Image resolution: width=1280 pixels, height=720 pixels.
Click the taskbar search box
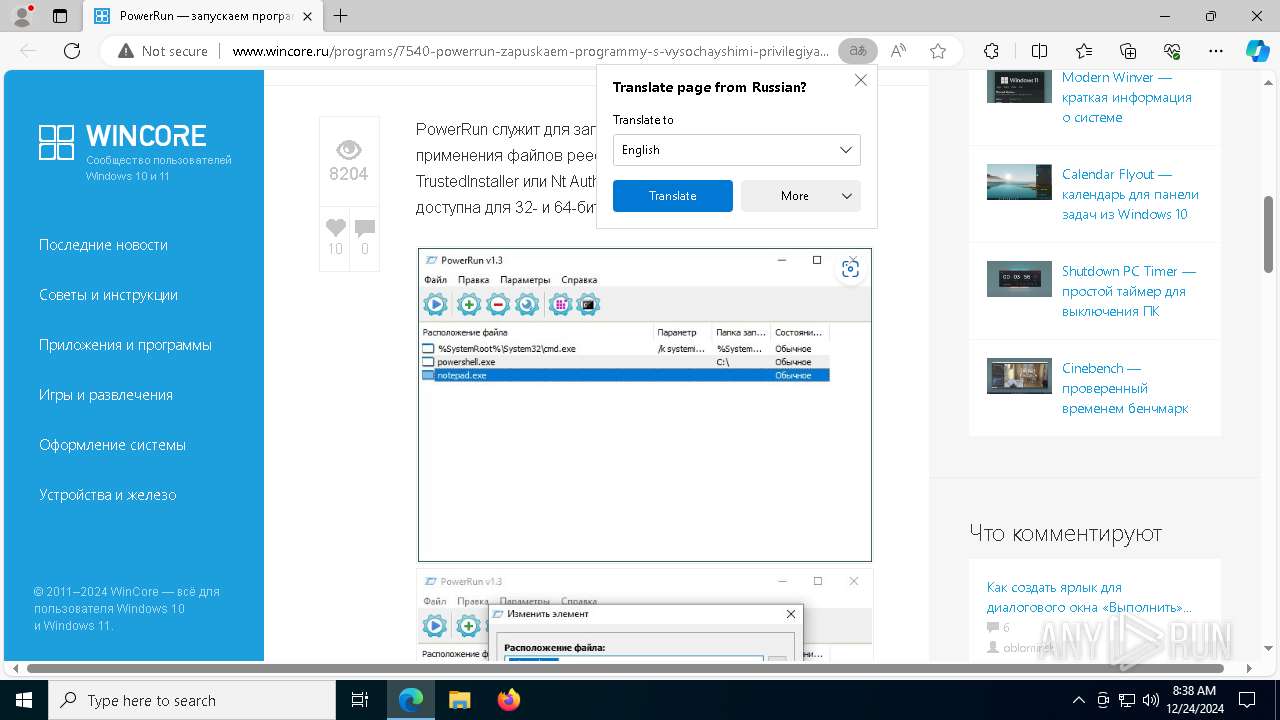[x=192, y=700]
